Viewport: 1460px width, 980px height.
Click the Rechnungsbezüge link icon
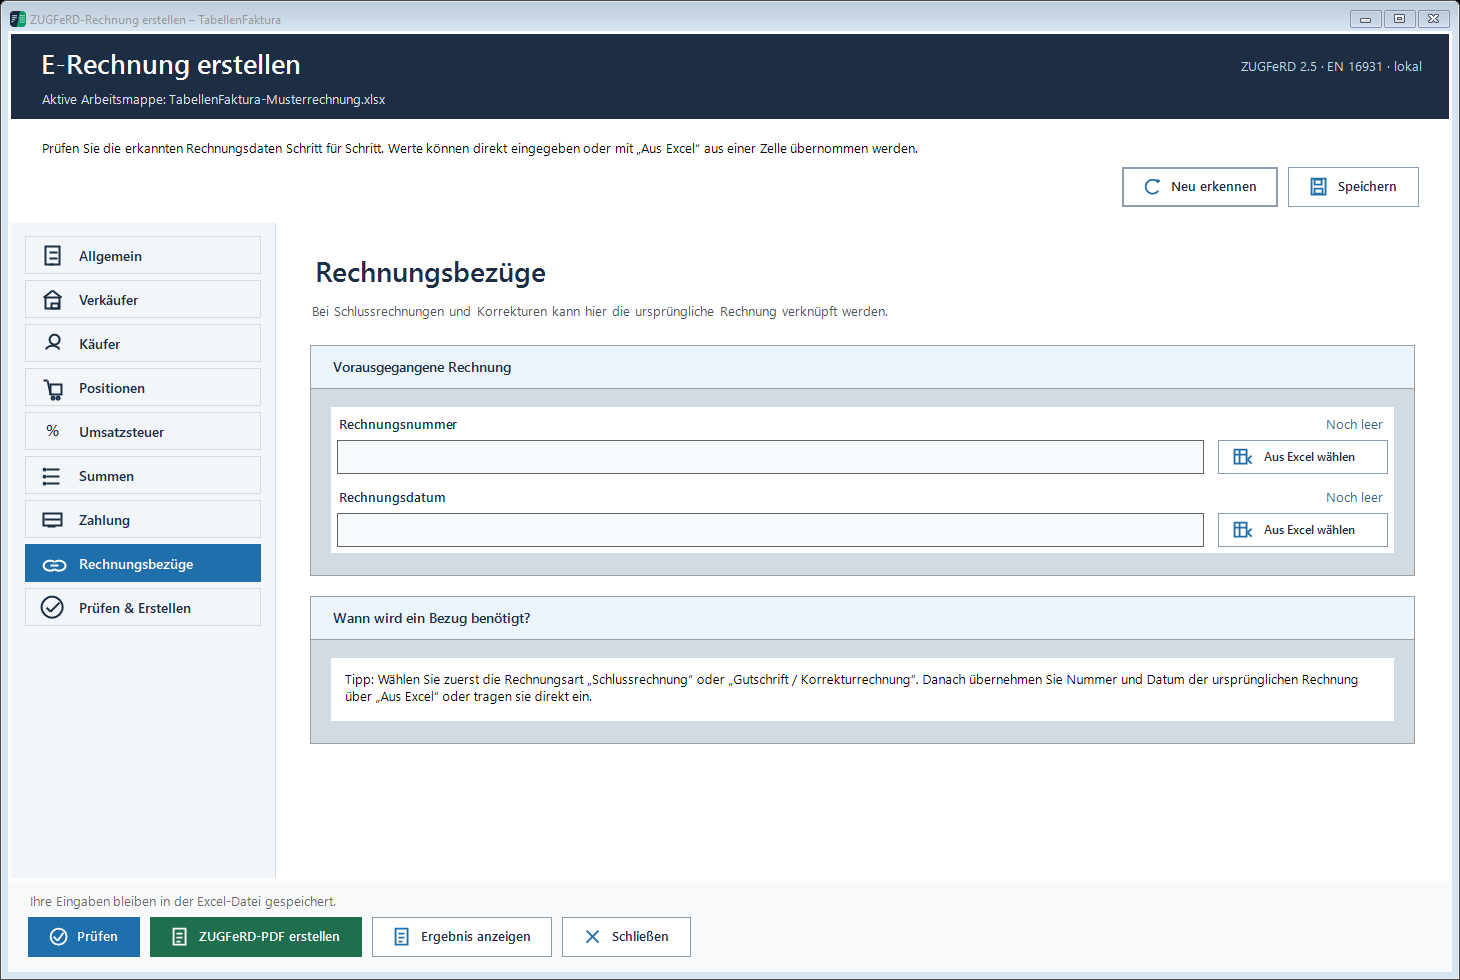[54, 565]
